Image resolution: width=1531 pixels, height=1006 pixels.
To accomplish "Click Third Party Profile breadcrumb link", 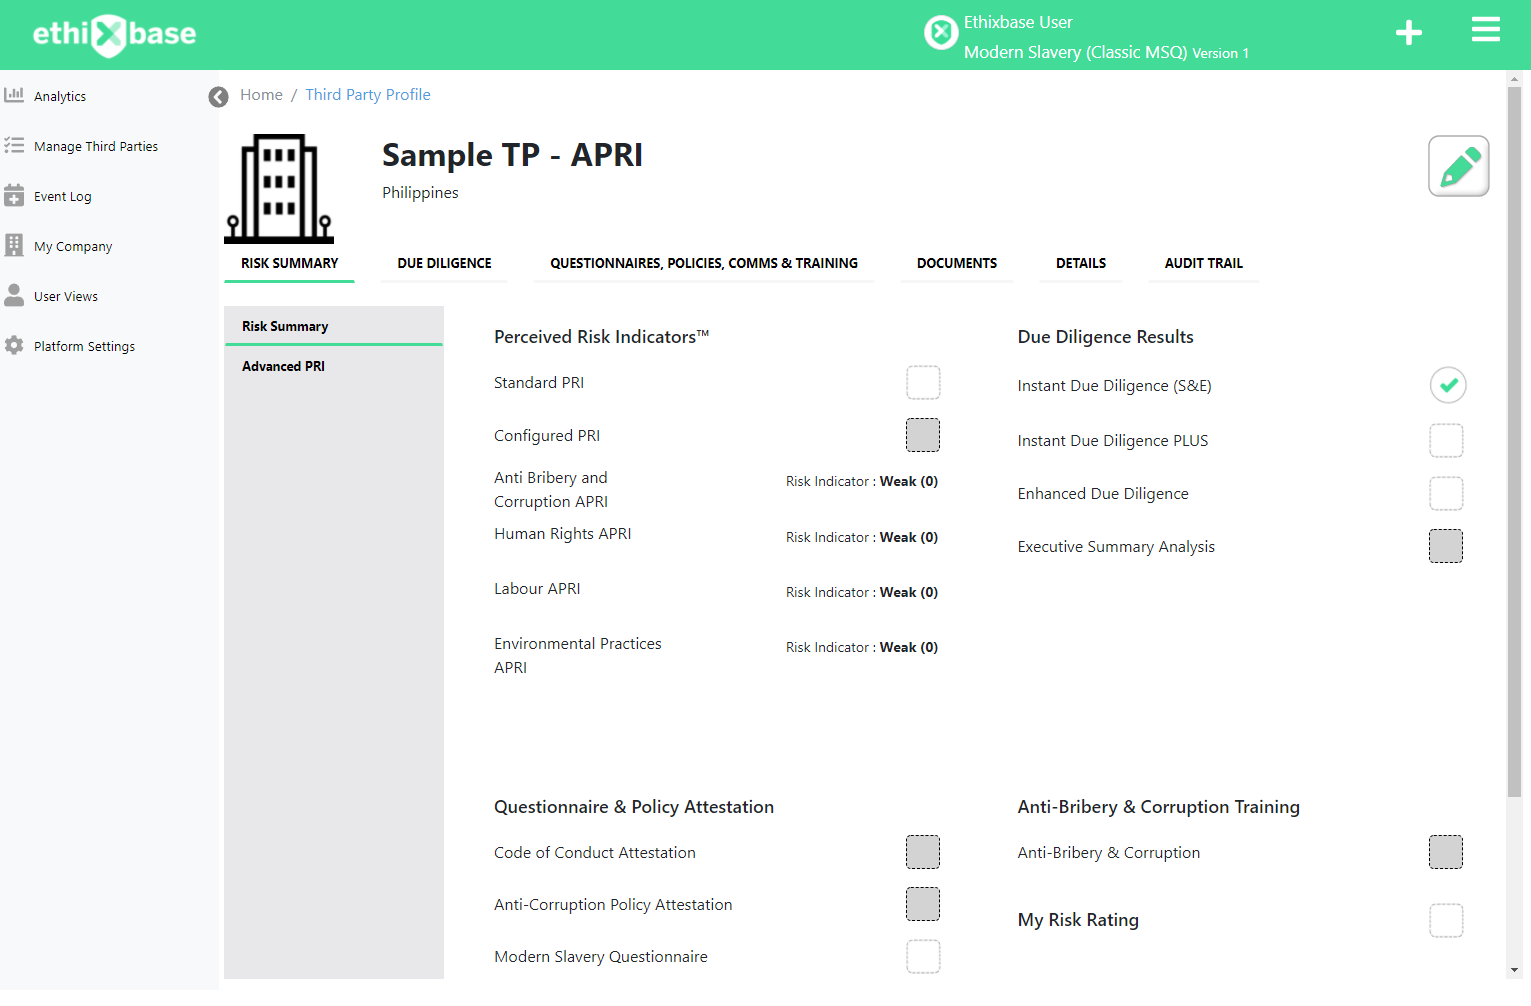I will (x=368, y=95).
